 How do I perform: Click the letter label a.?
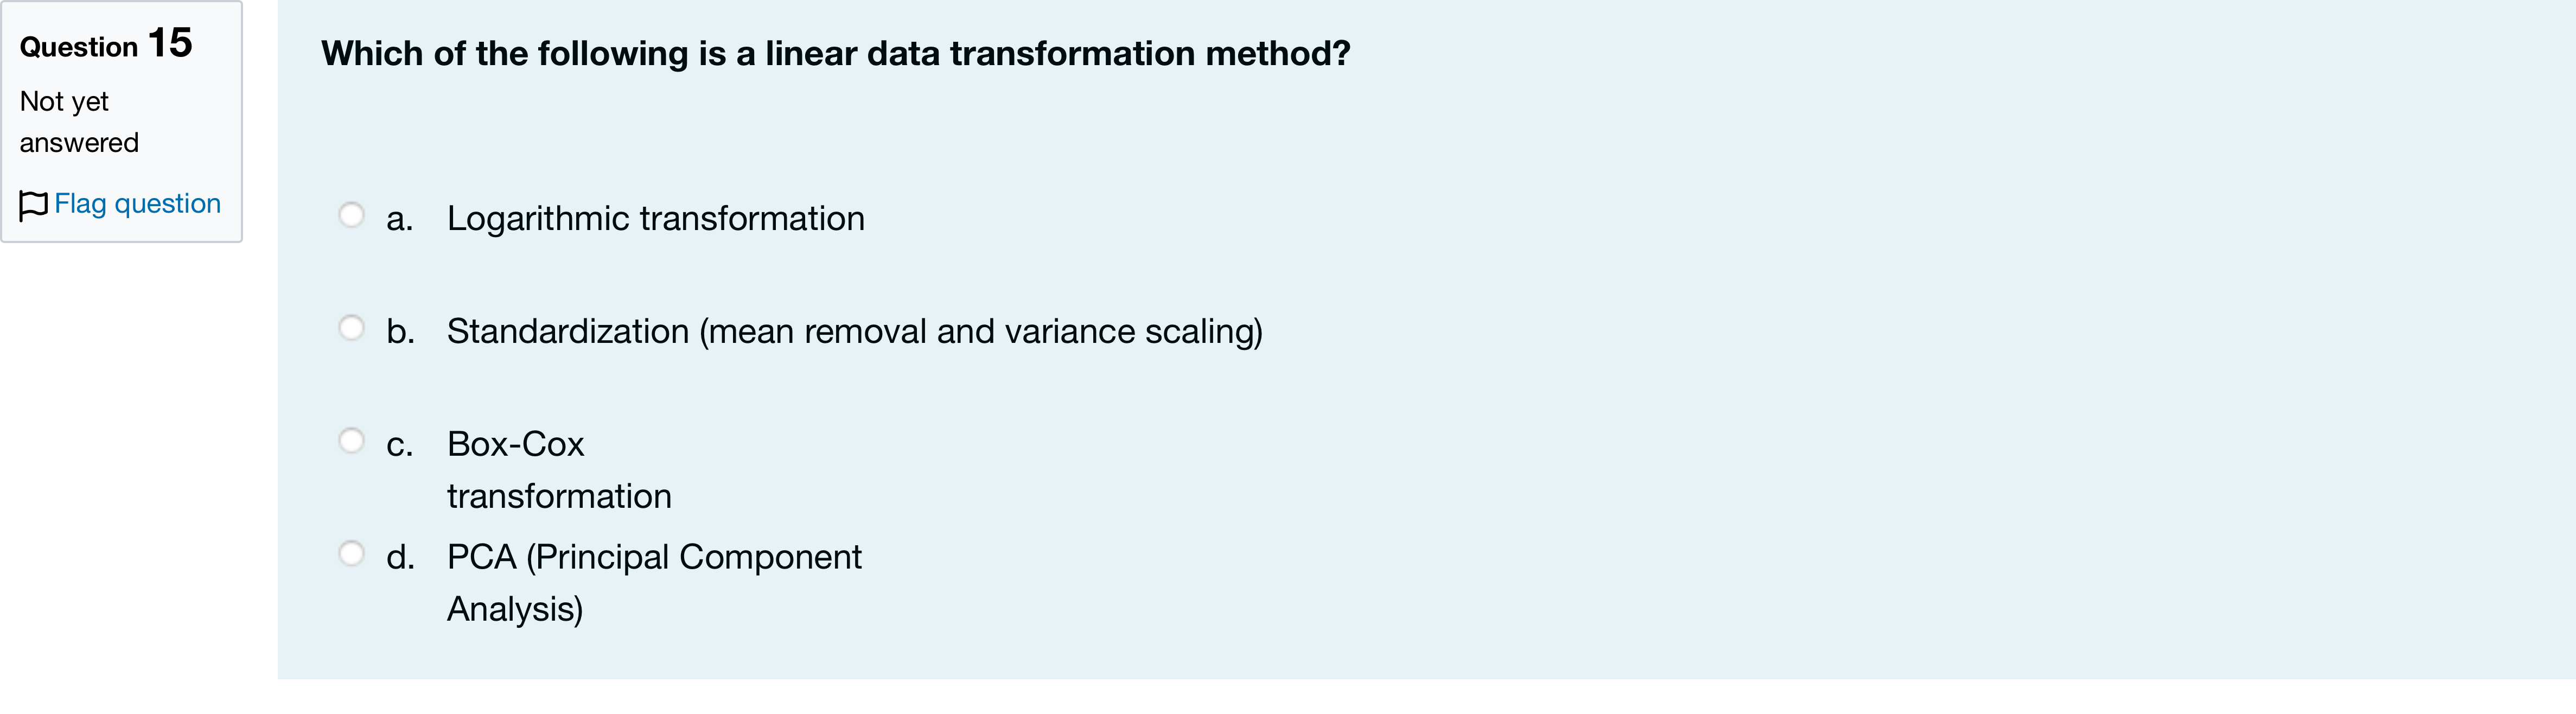coord(399,219)
